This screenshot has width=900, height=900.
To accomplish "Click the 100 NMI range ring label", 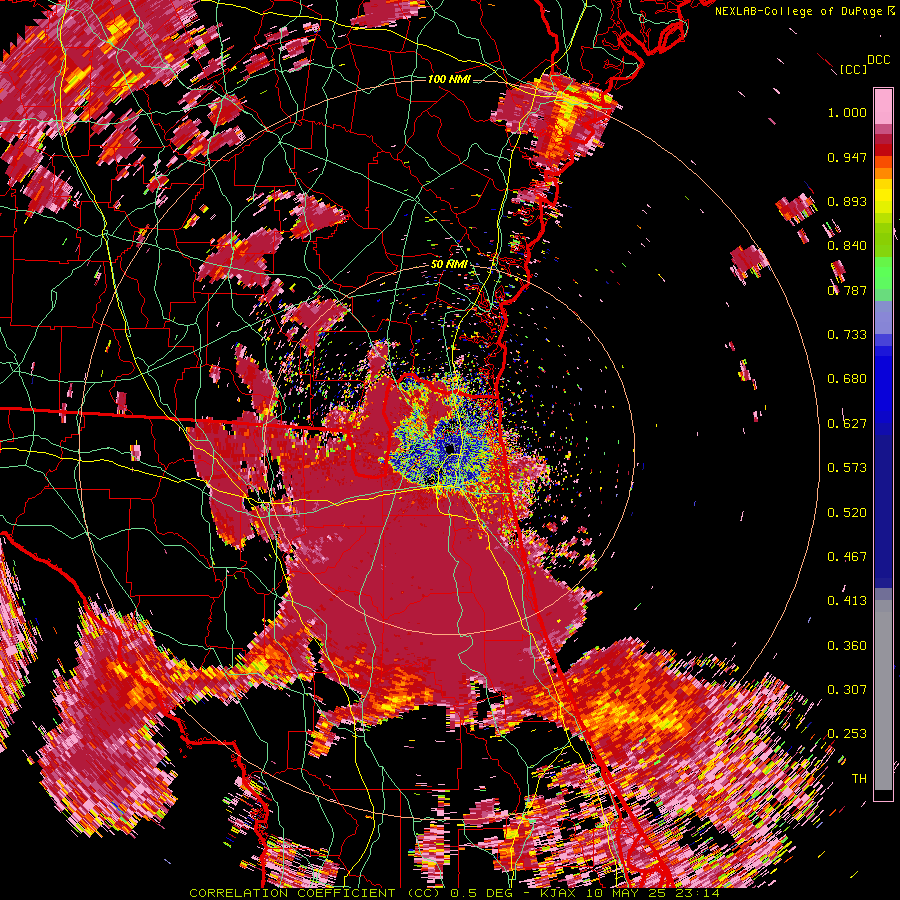I will 449,79.
